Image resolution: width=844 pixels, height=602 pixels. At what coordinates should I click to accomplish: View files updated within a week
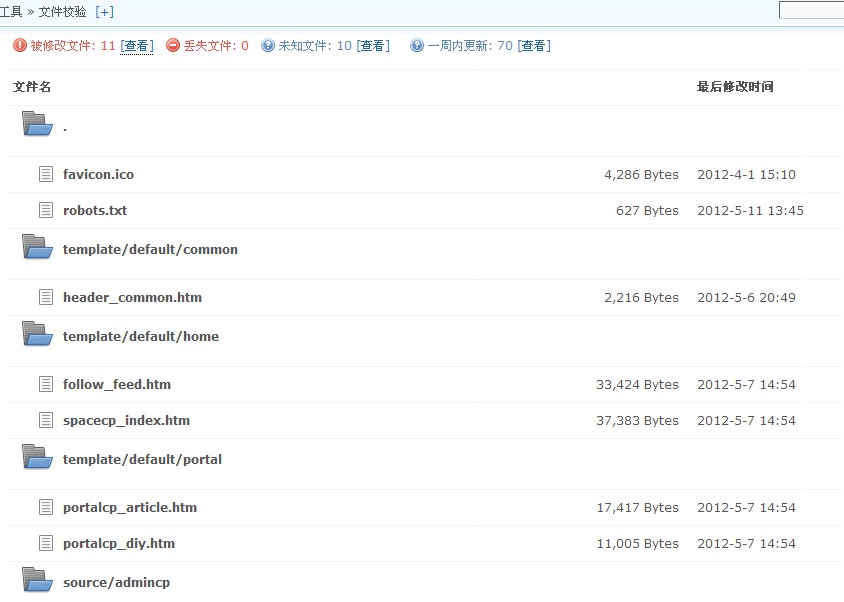[534, 46]
